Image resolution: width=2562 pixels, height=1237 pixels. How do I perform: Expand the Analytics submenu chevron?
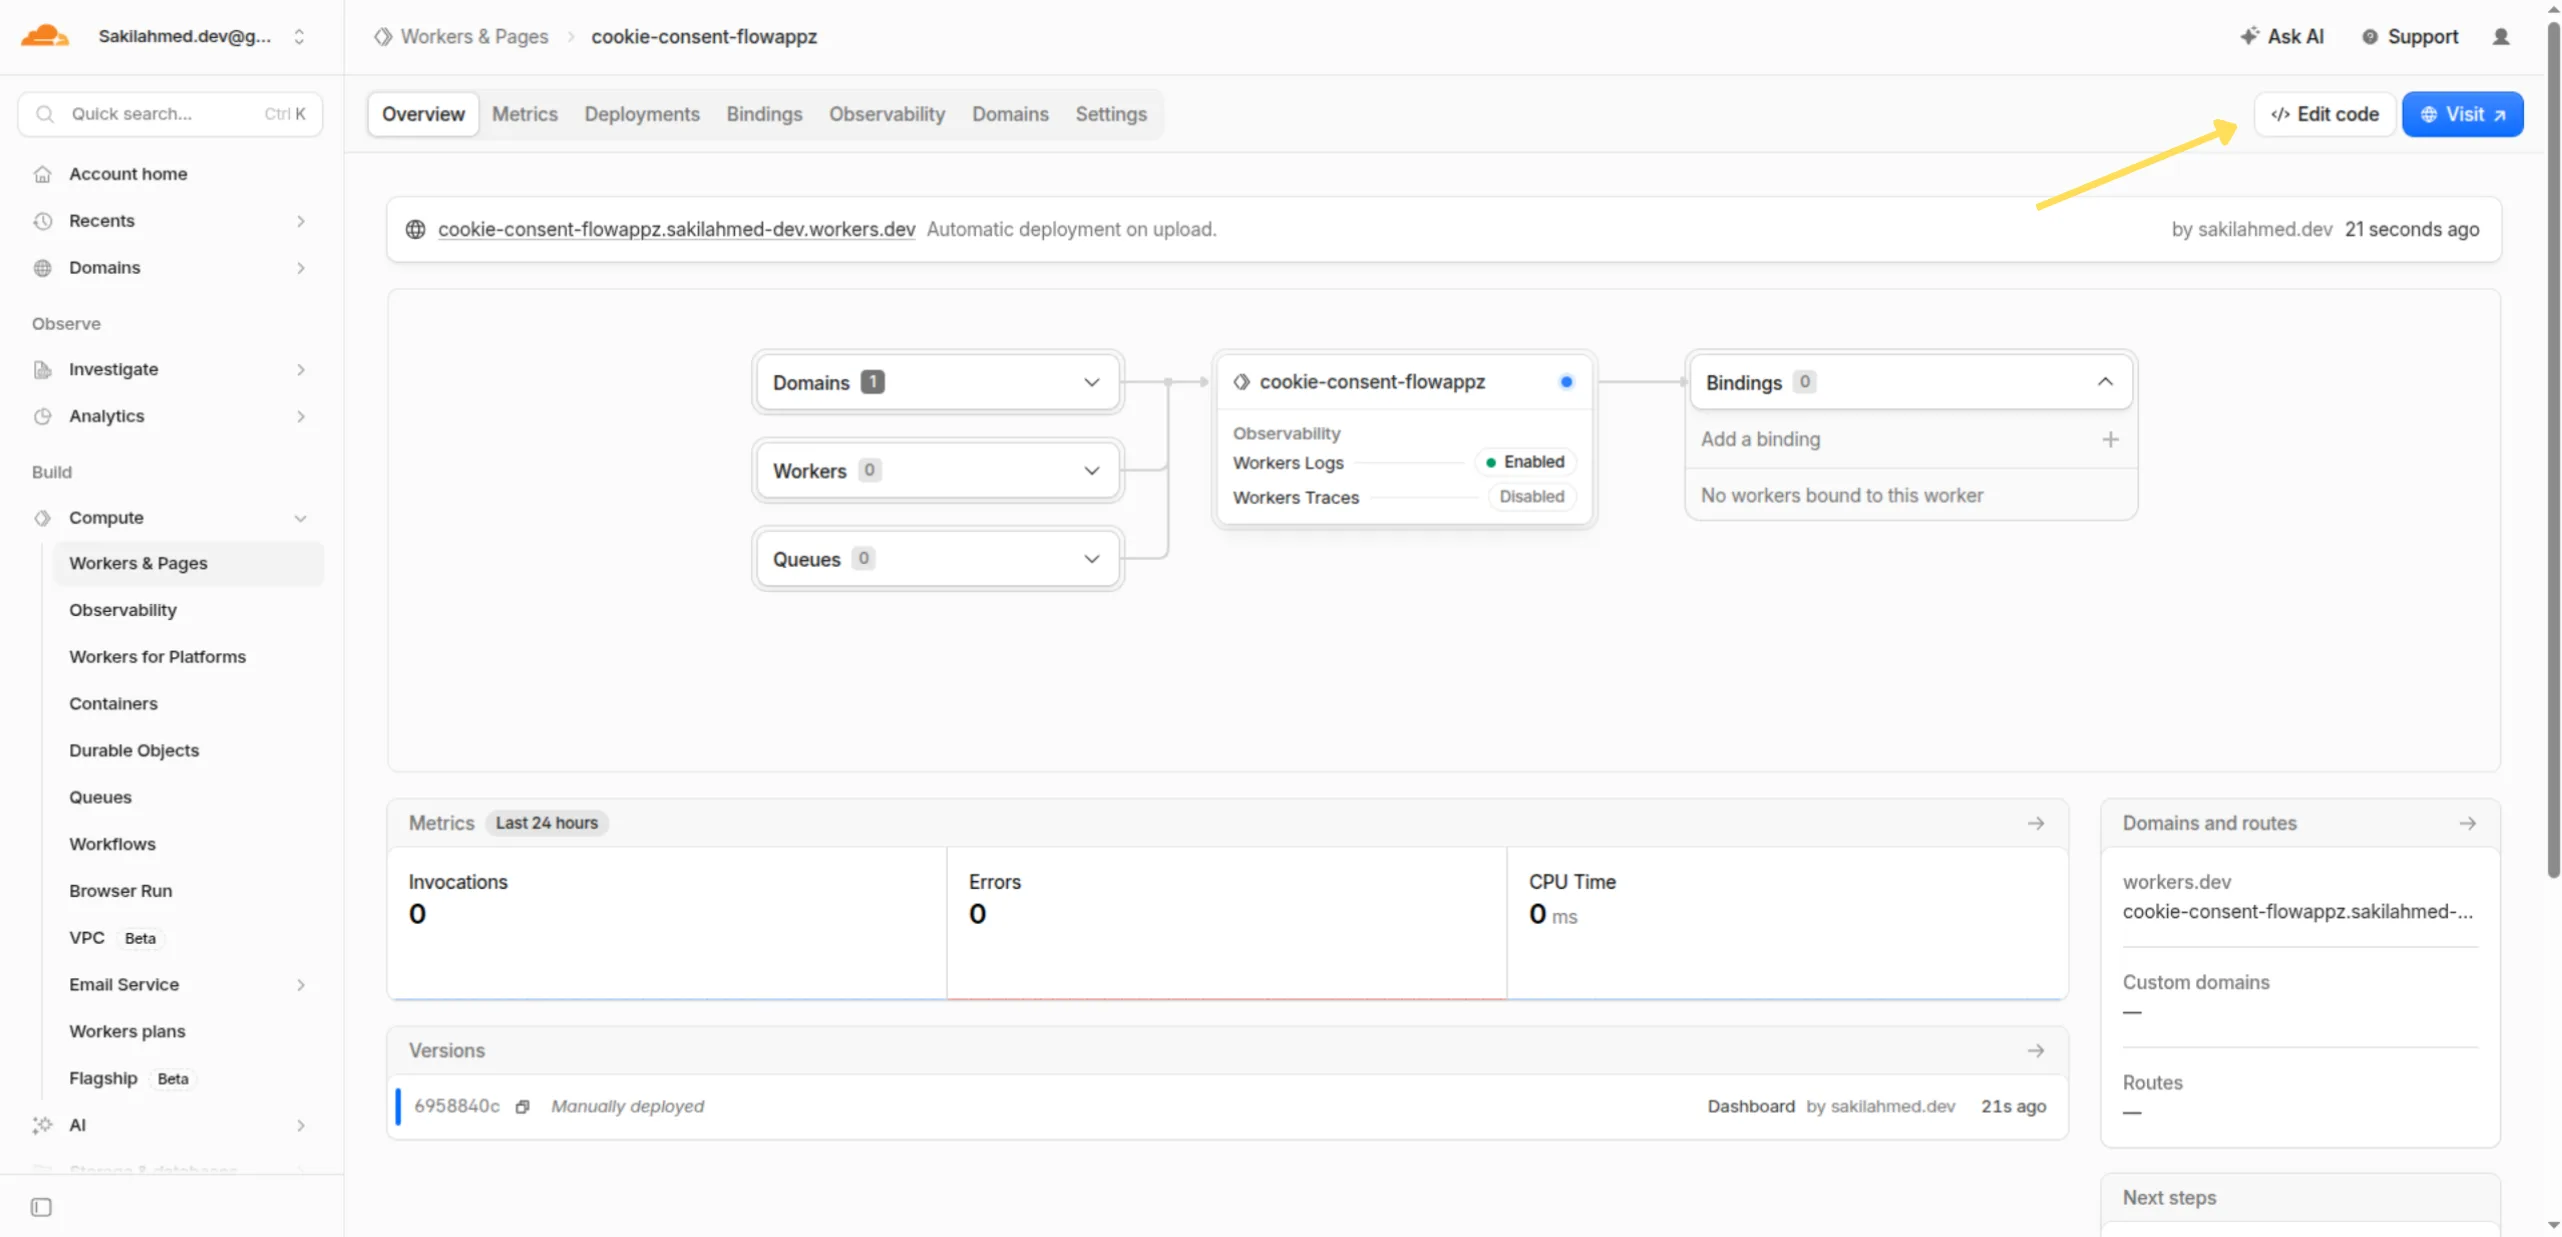coord(300,416)
